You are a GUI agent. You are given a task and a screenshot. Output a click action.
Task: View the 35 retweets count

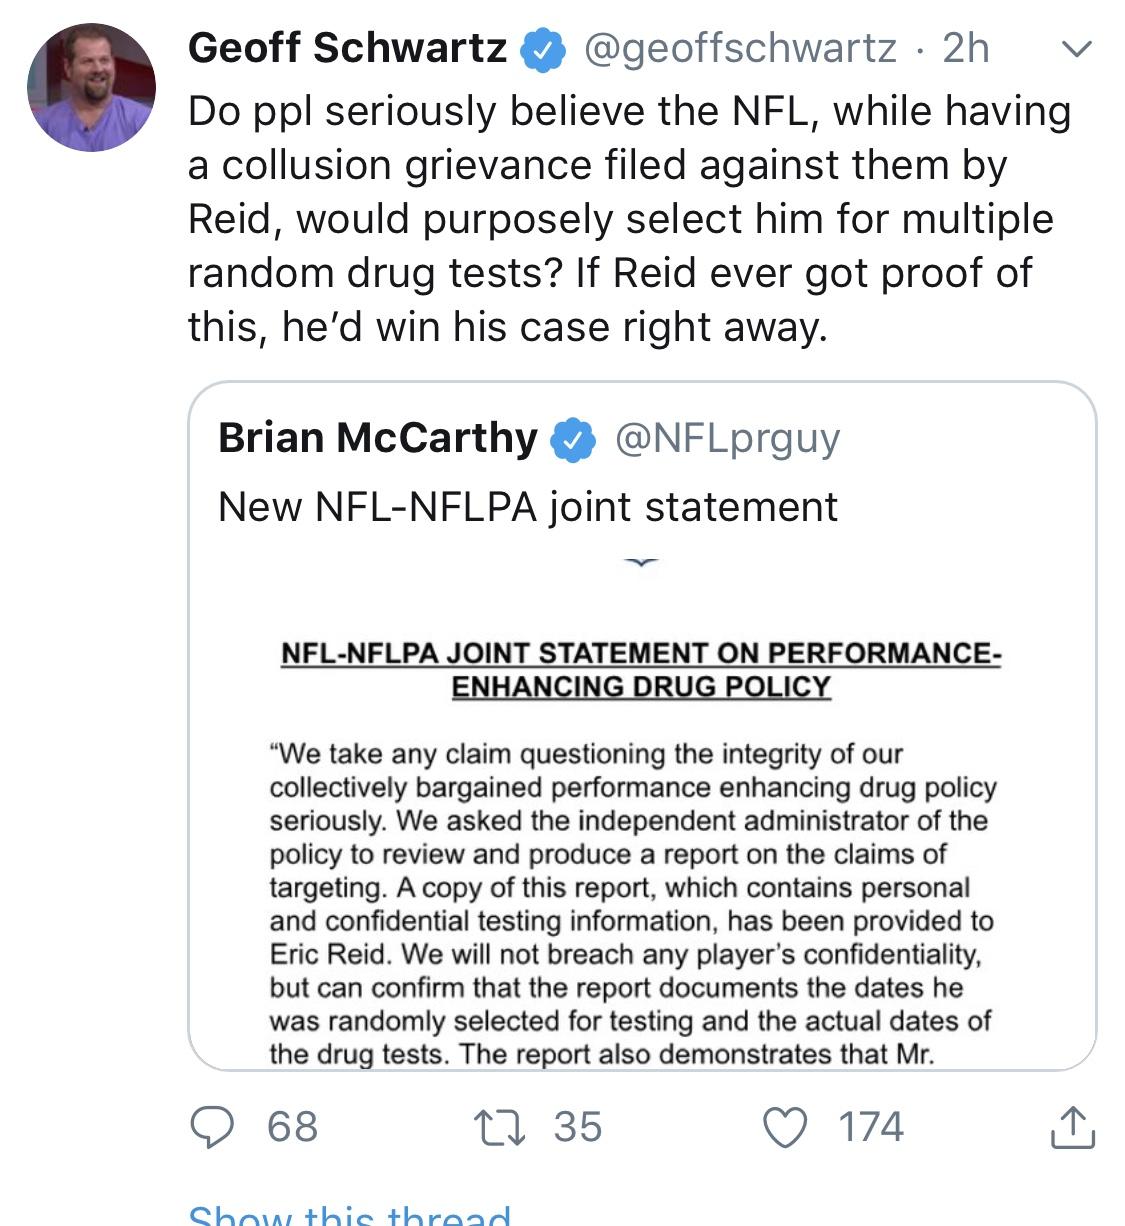578,1127
